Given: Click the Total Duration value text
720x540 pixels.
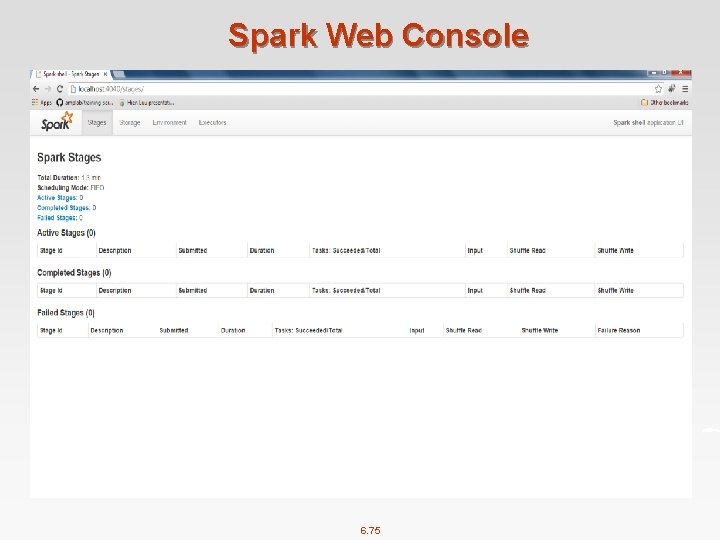Looking at the screenshot, I should point(90,178).
